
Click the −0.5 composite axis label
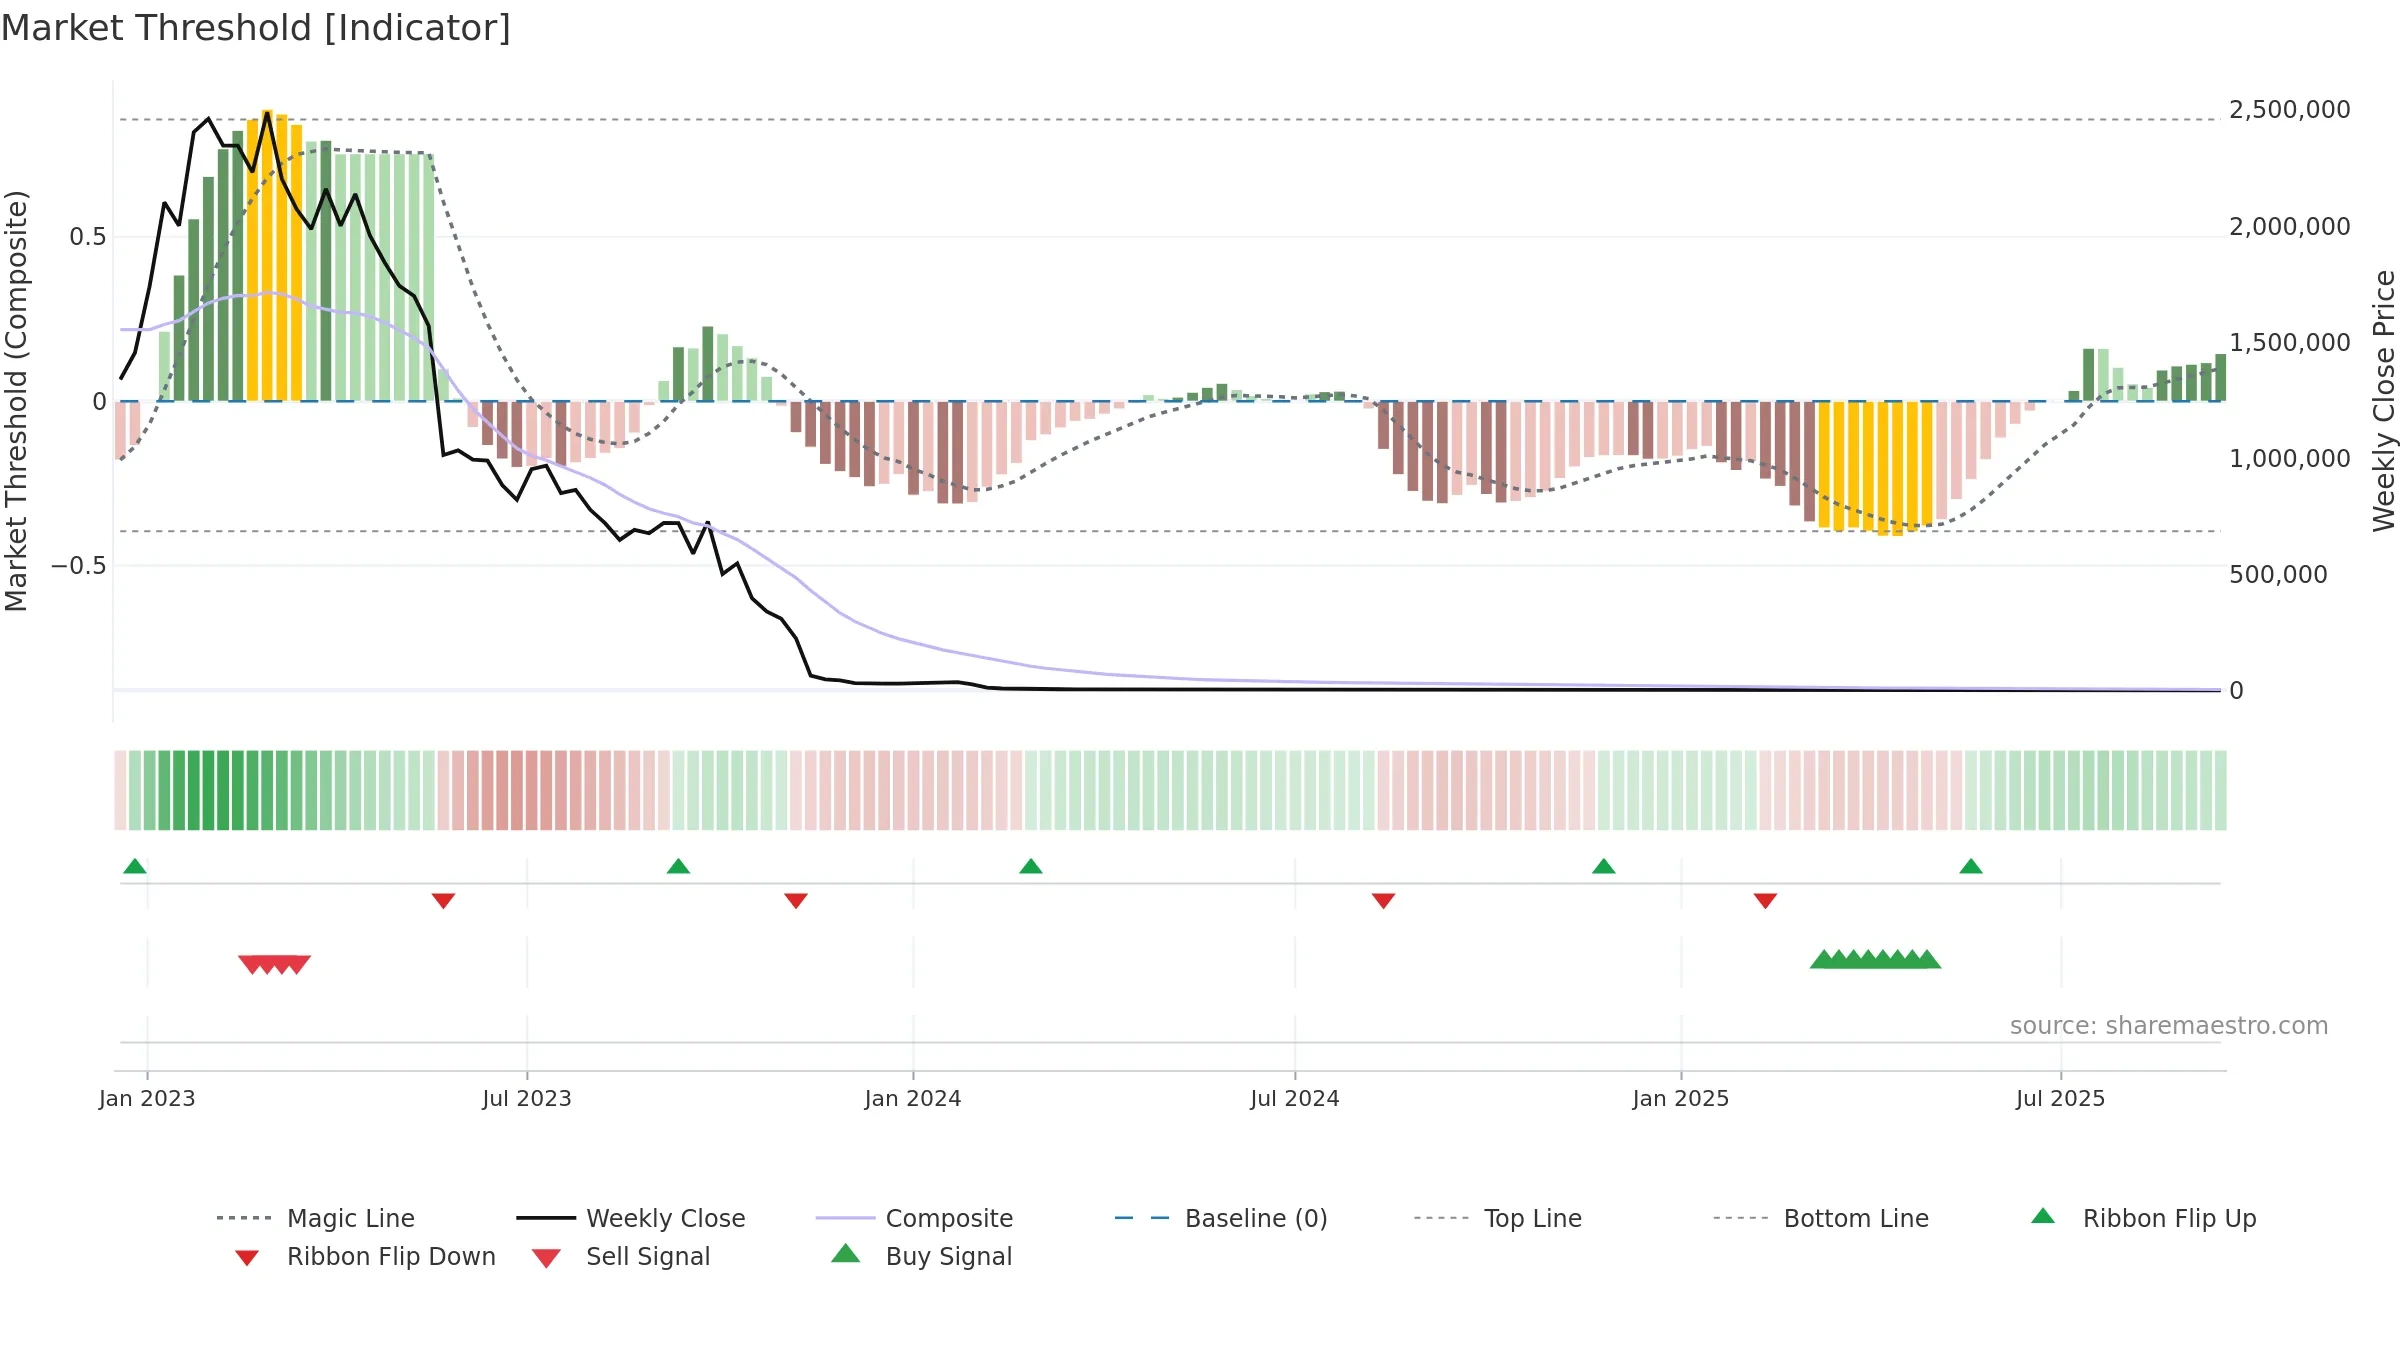[79, 566]
